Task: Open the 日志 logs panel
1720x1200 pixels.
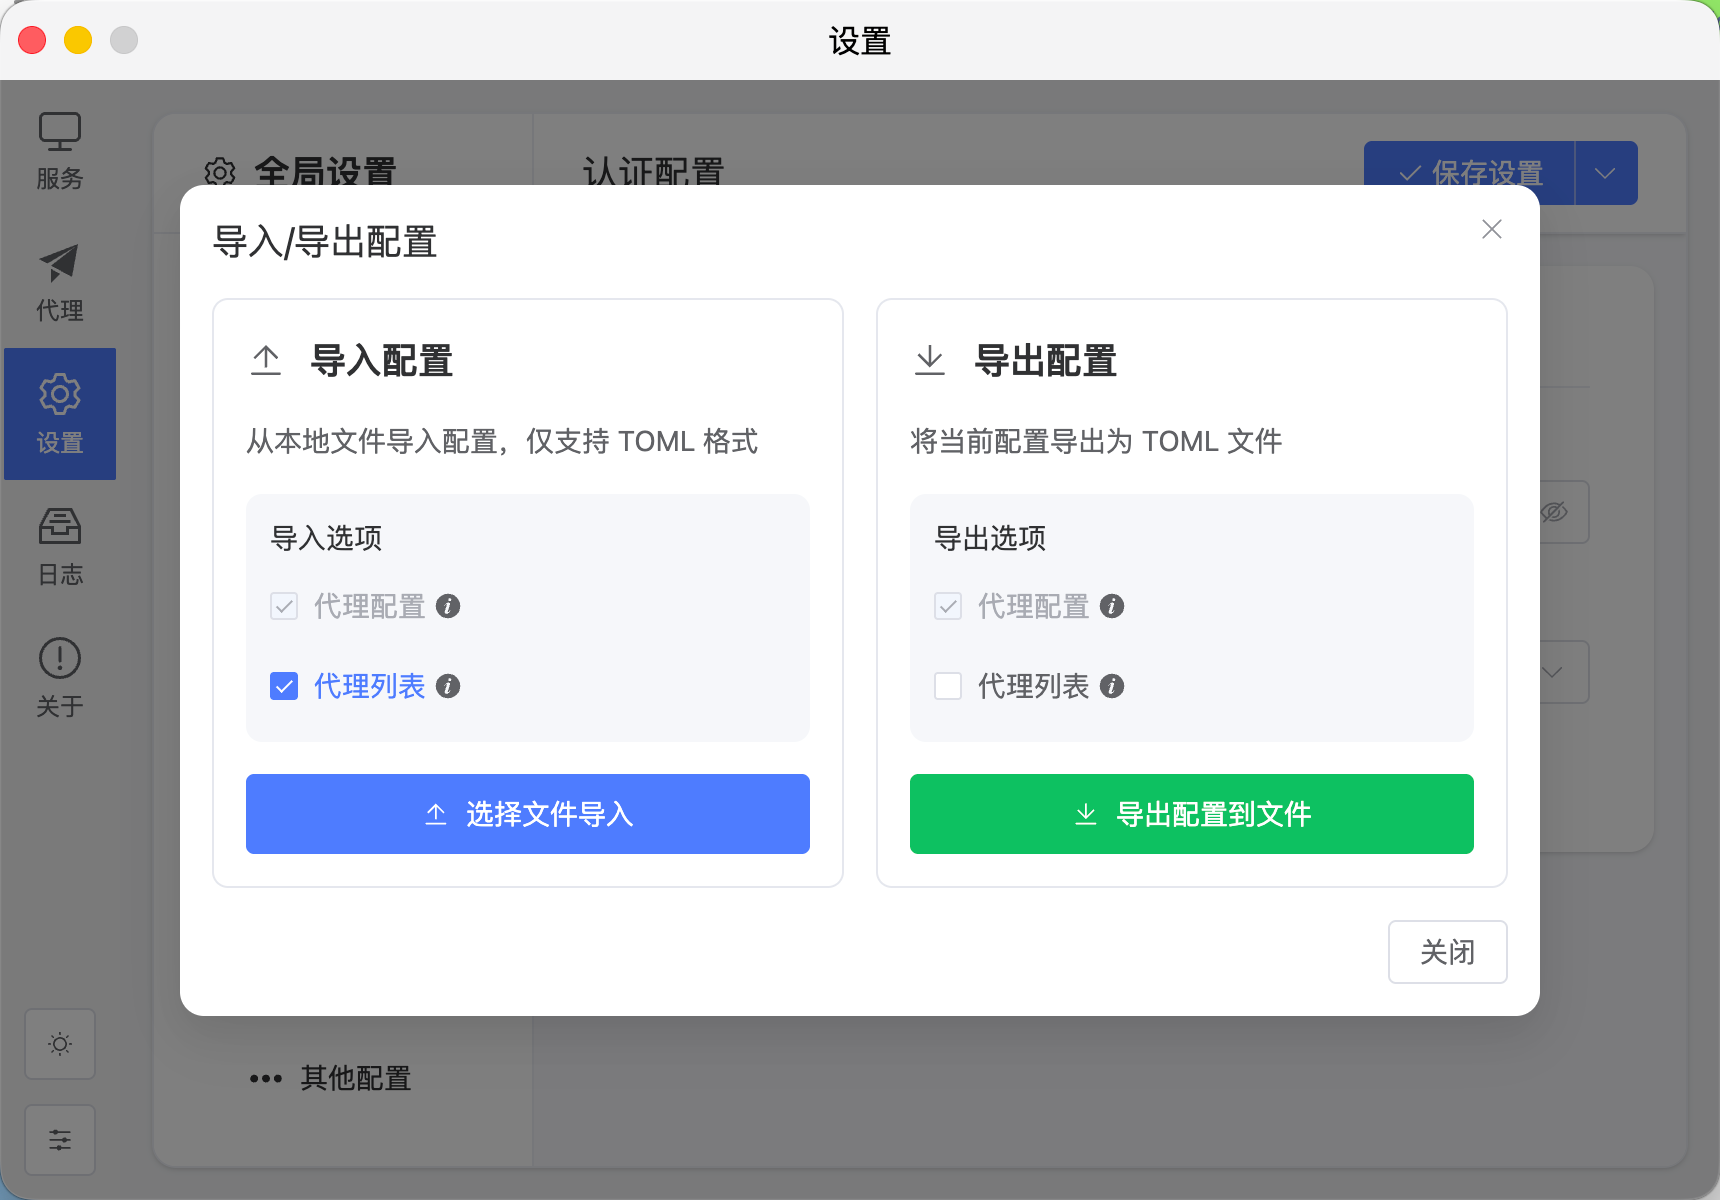Action: pyautogui.click(x=59, y=545)
